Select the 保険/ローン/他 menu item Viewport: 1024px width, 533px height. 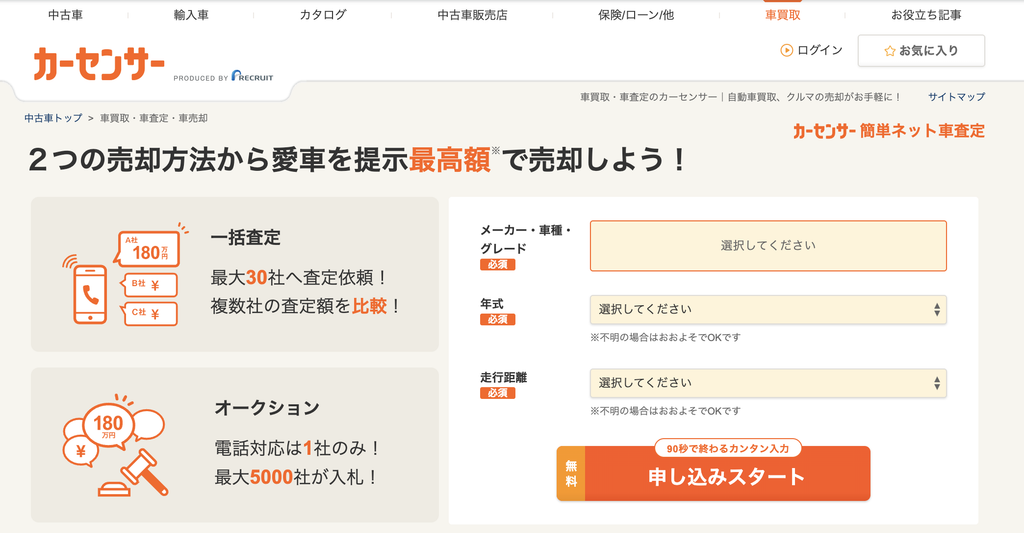click(x=635, y=14)
